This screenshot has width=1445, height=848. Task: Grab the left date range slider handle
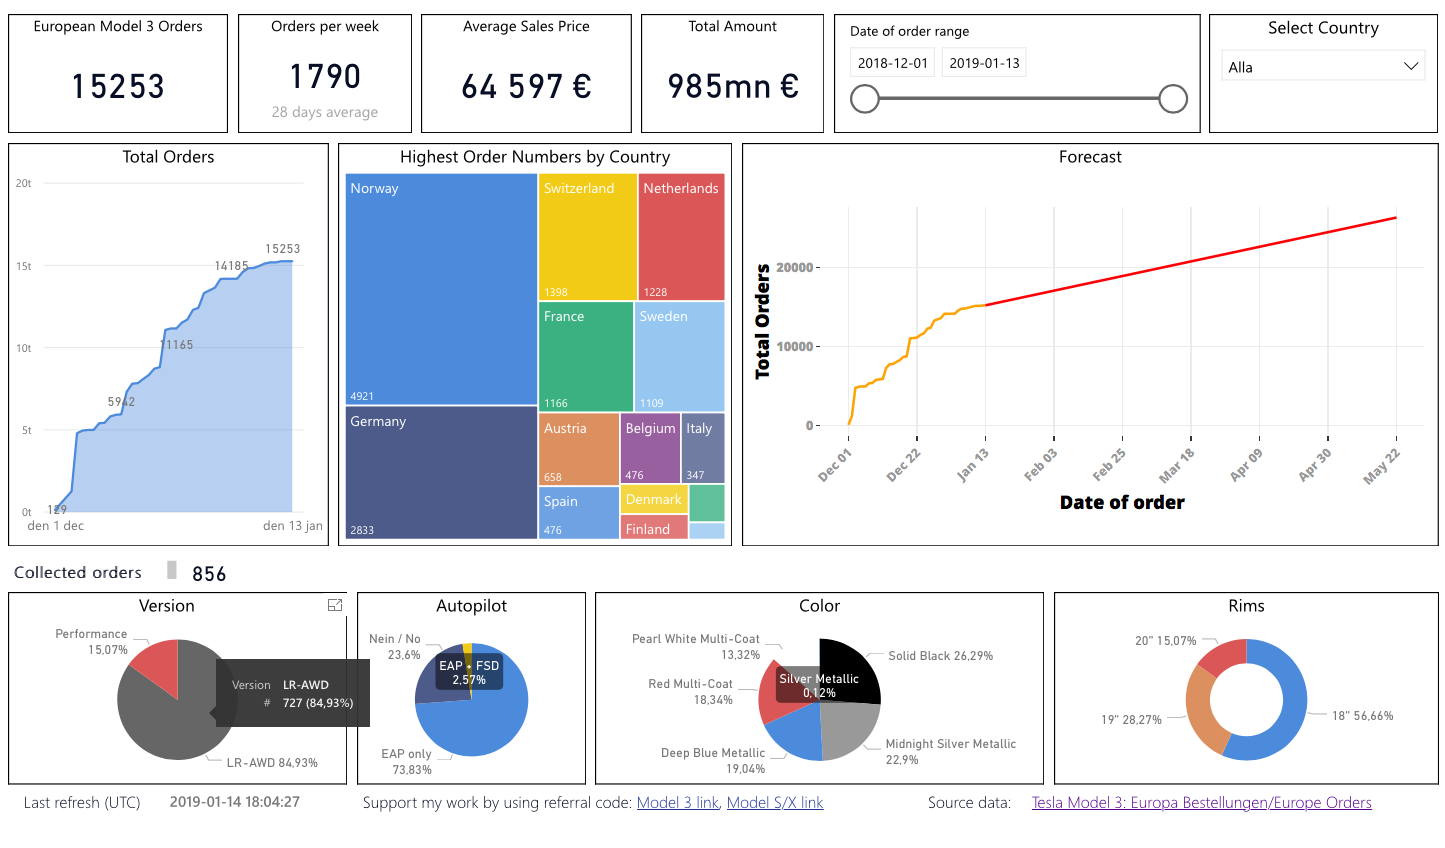865,99
